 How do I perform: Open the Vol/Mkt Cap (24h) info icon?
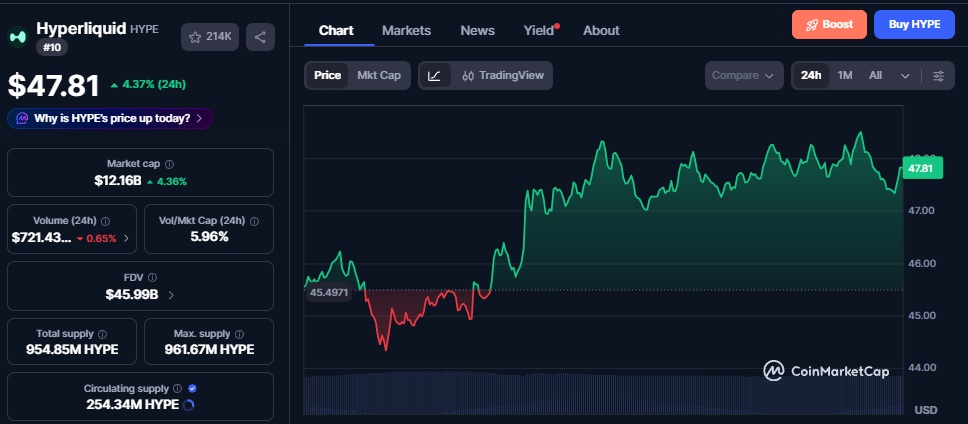click(x=254, y=221)
